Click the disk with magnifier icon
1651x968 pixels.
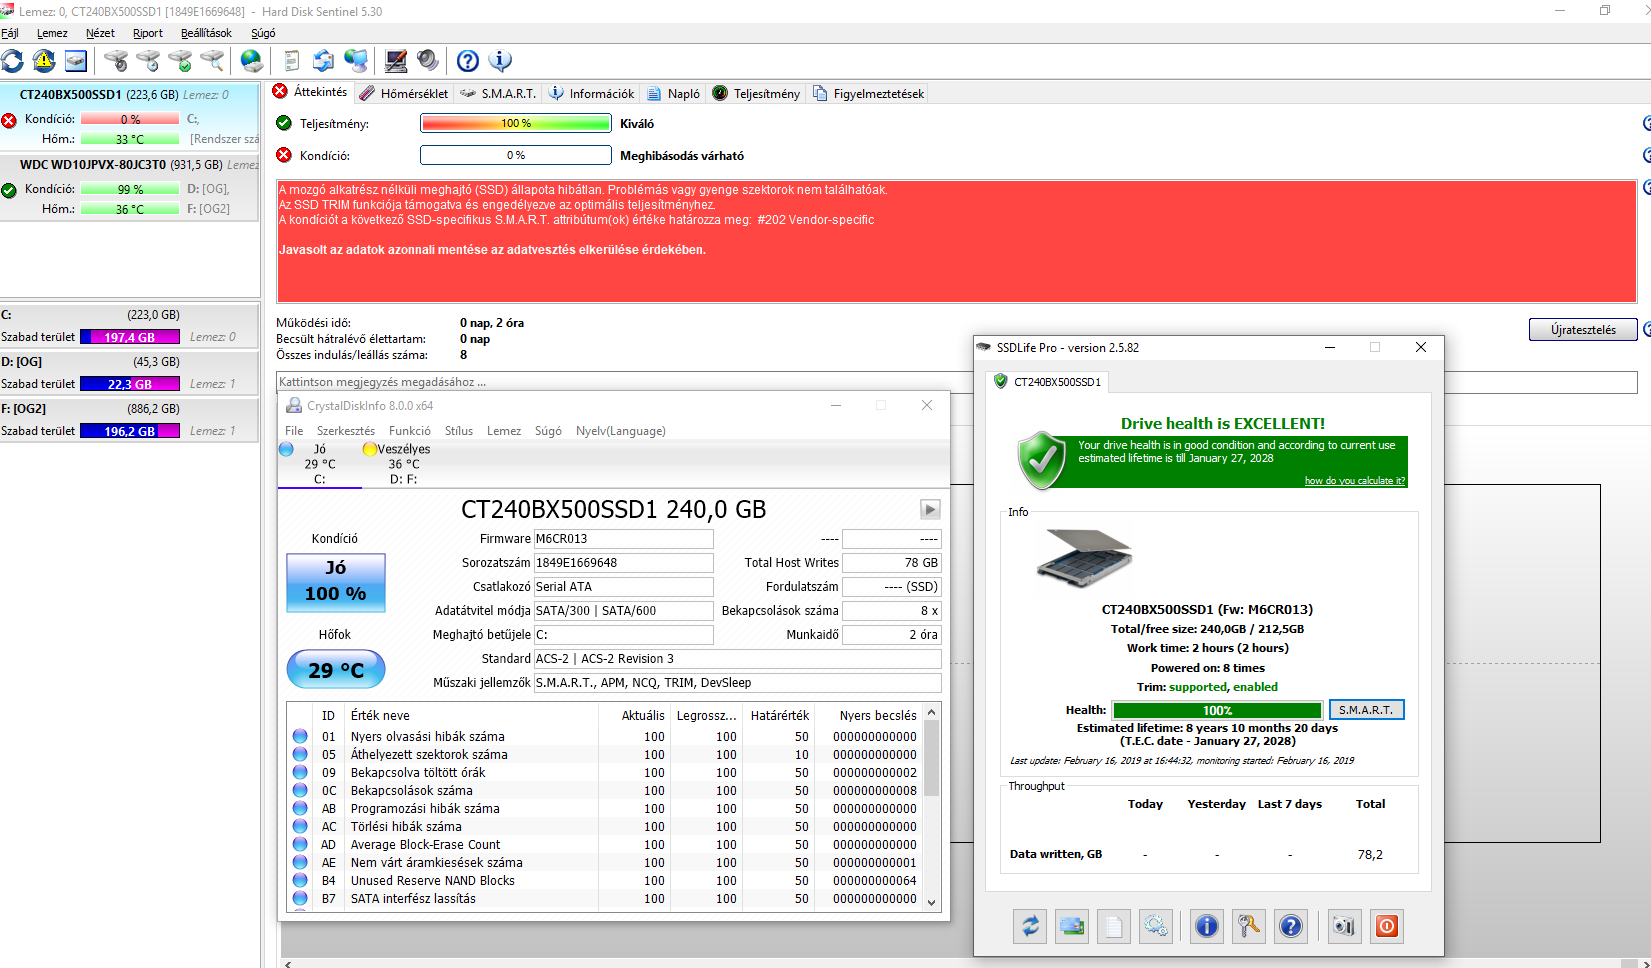point(212,61)
